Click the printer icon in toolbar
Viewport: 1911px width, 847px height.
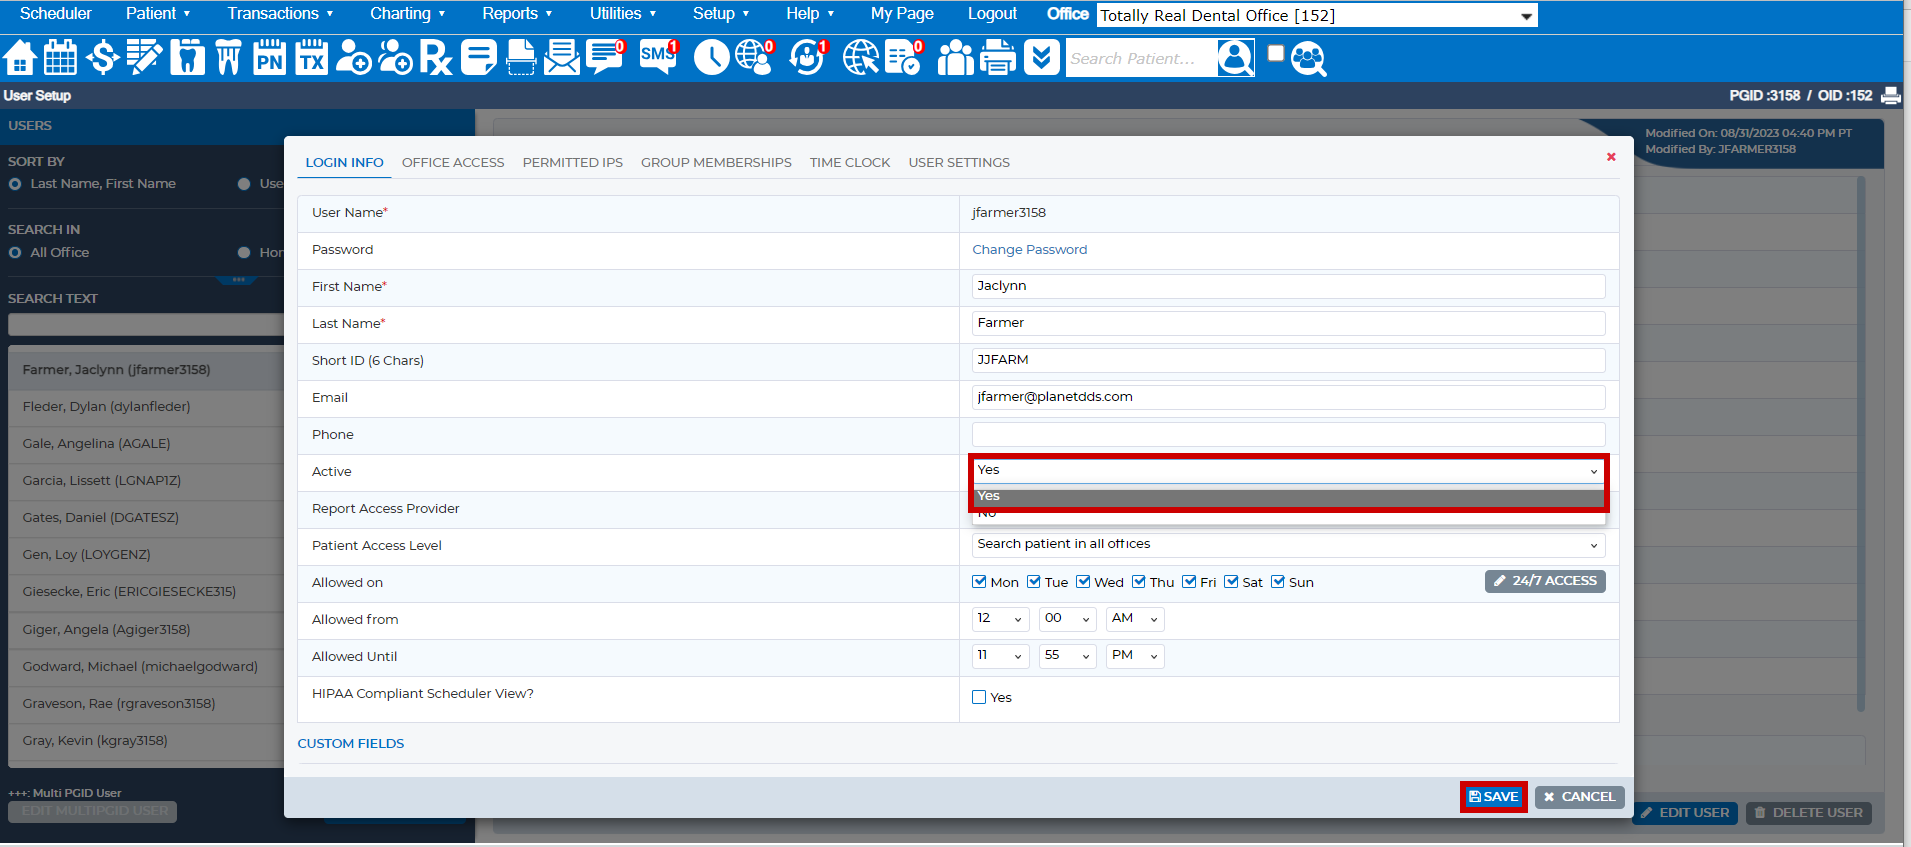[x=997, y=58]
